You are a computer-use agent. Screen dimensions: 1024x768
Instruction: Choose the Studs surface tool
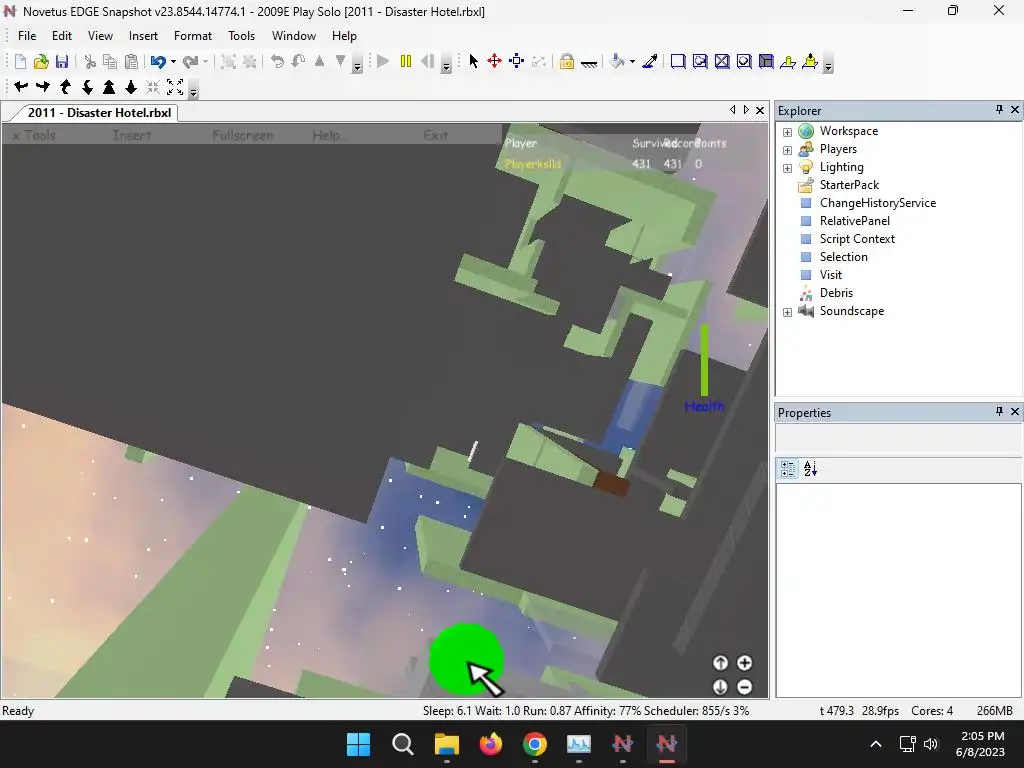pos(744,61)
